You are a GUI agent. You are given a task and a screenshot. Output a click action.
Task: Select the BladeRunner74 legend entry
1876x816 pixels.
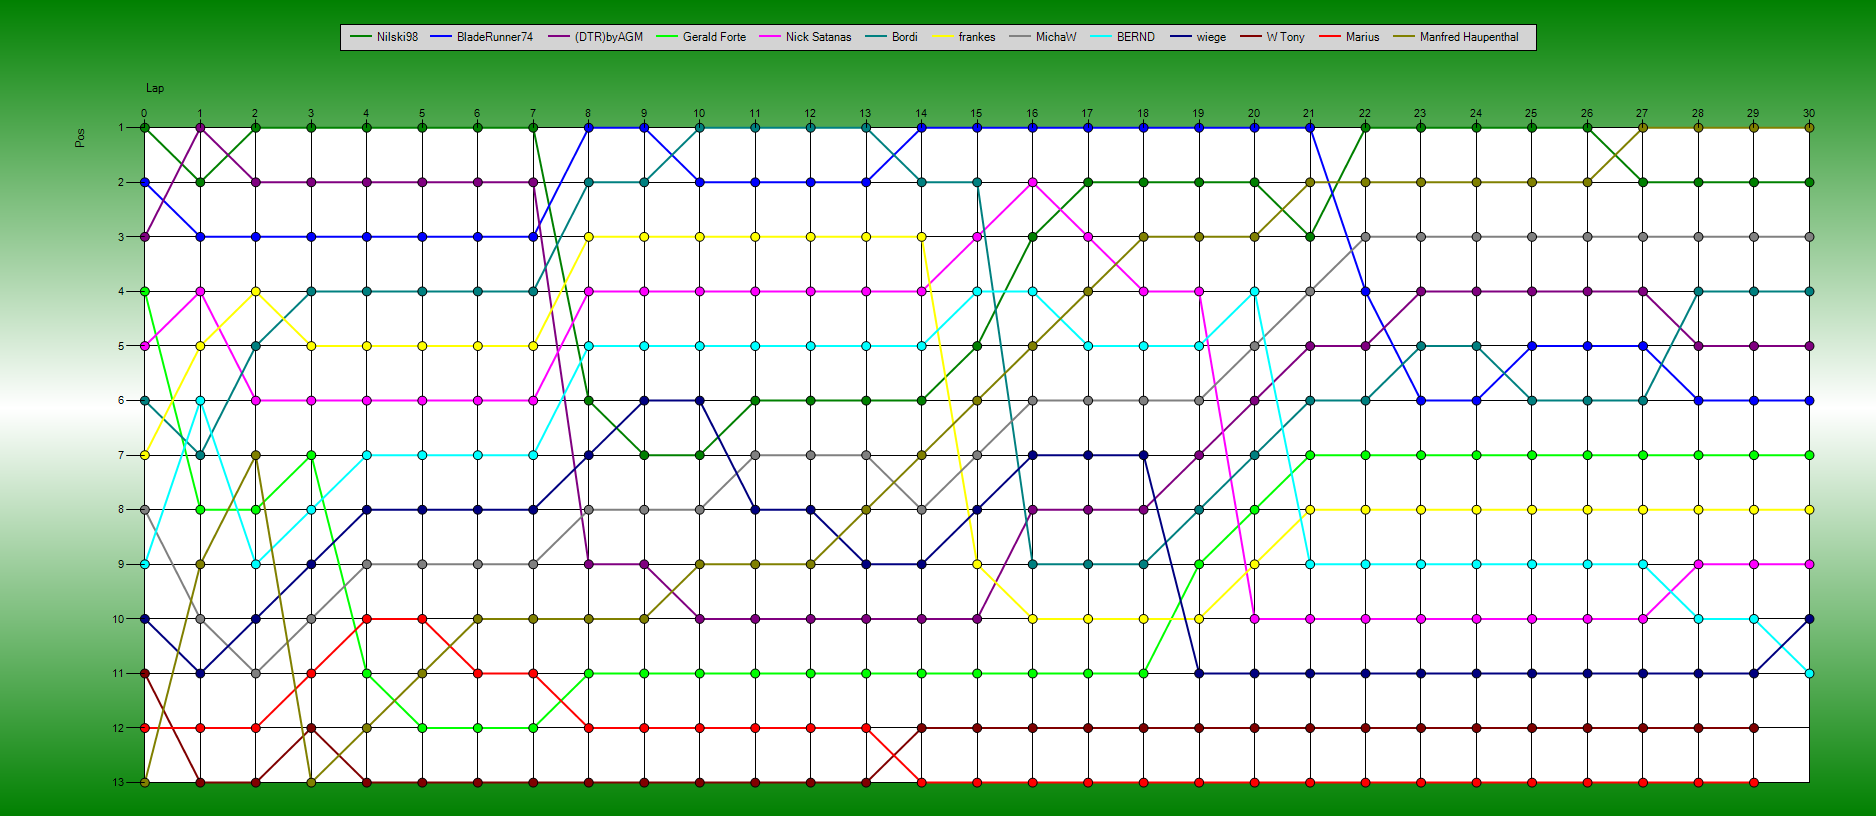tap(482, 37)
